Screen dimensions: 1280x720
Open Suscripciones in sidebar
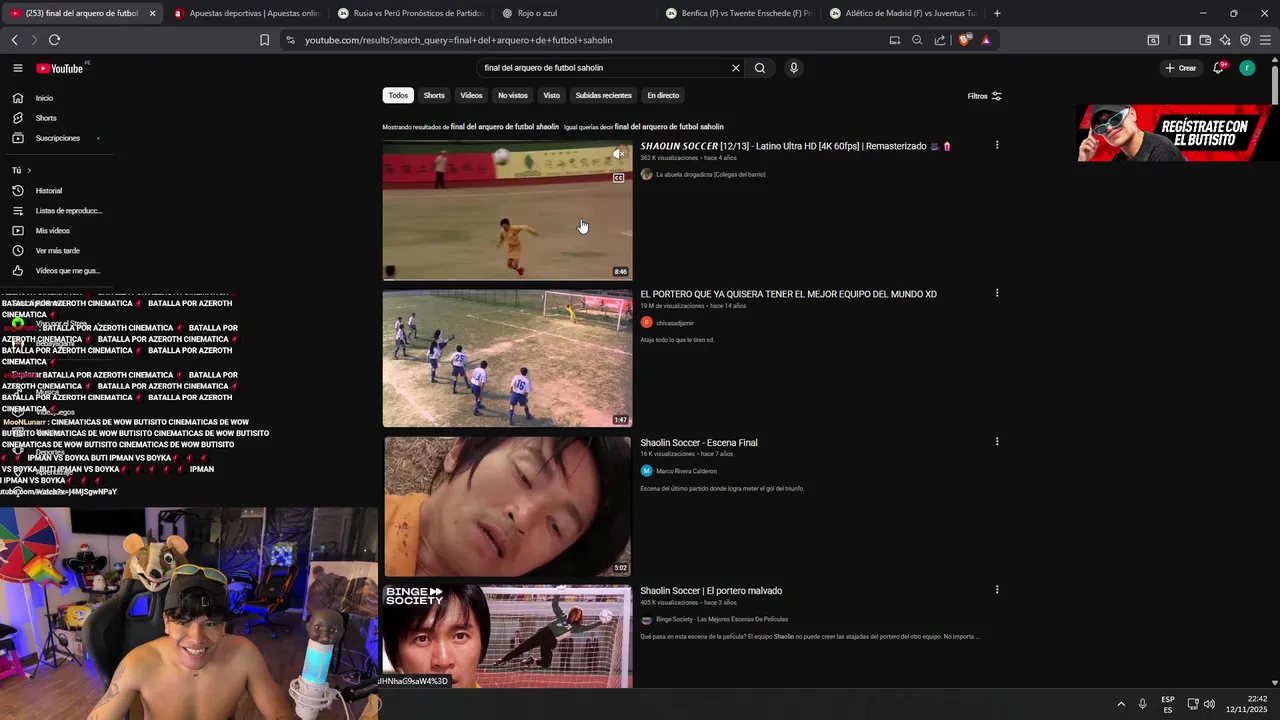coord(58,138)
